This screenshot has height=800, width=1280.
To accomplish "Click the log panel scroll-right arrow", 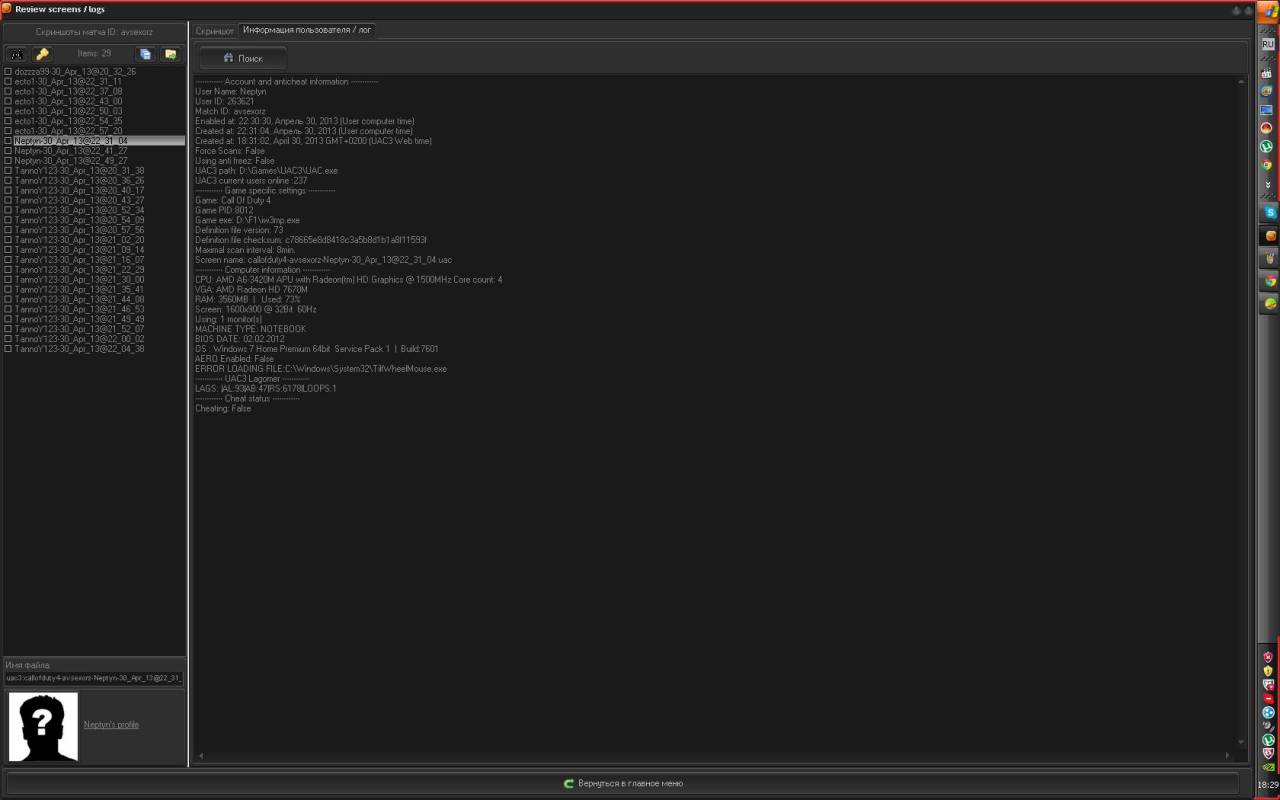I will [1229, 756].
